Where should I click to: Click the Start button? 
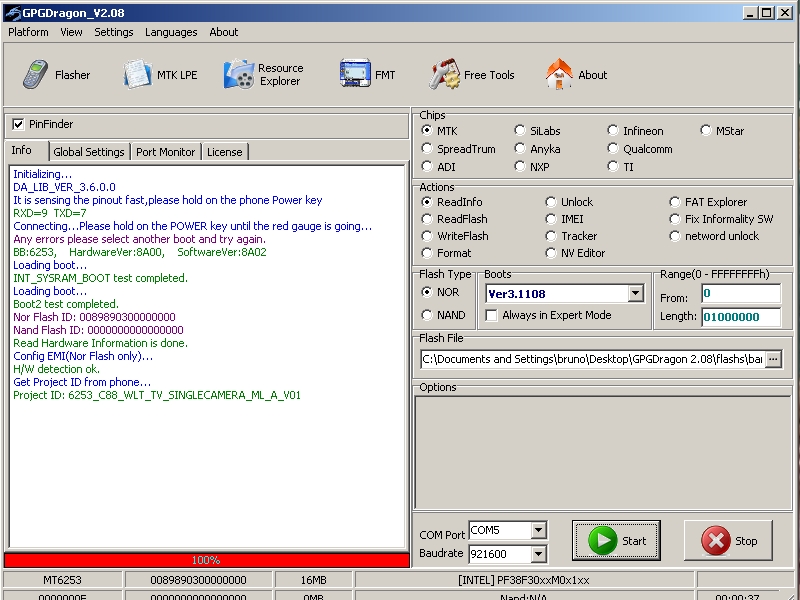pos(616,540)
